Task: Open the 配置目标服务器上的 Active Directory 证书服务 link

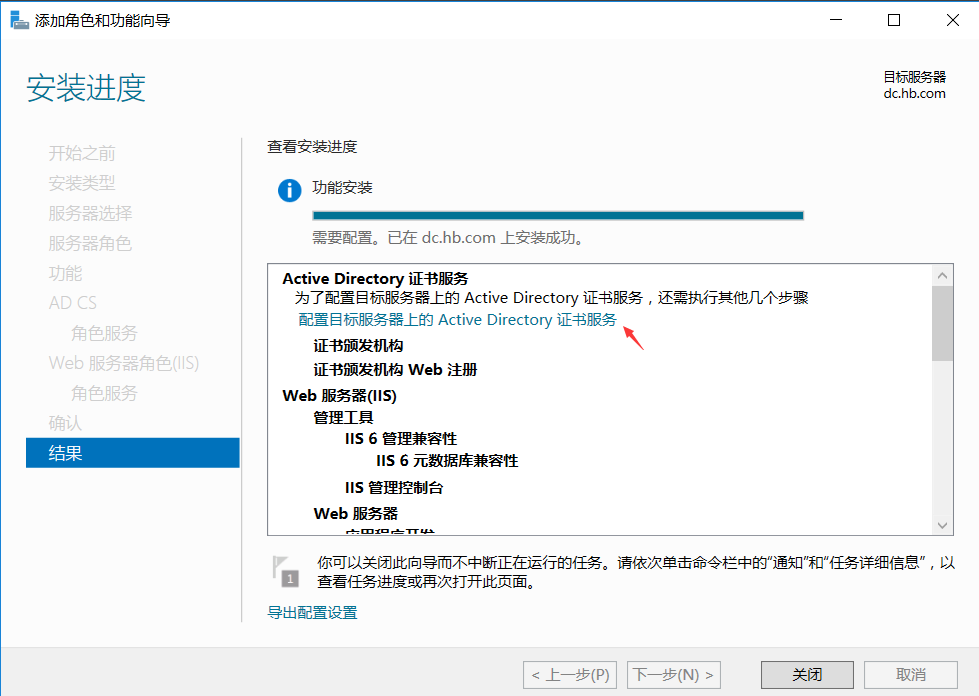Action: tap(457, 320)
